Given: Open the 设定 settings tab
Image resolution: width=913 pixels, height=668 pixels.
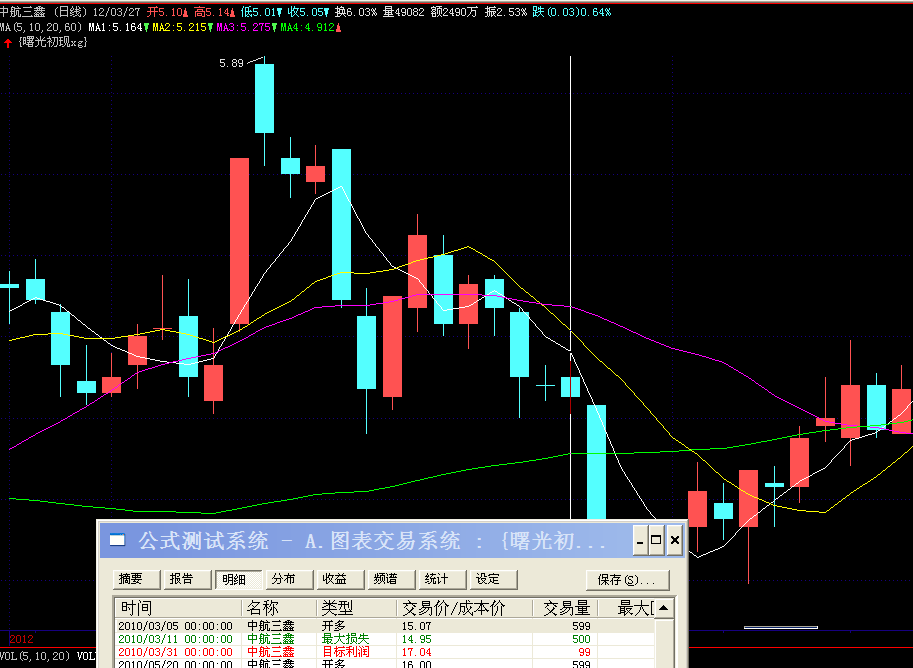Looking at the screenshot, I should pos(488,579).
